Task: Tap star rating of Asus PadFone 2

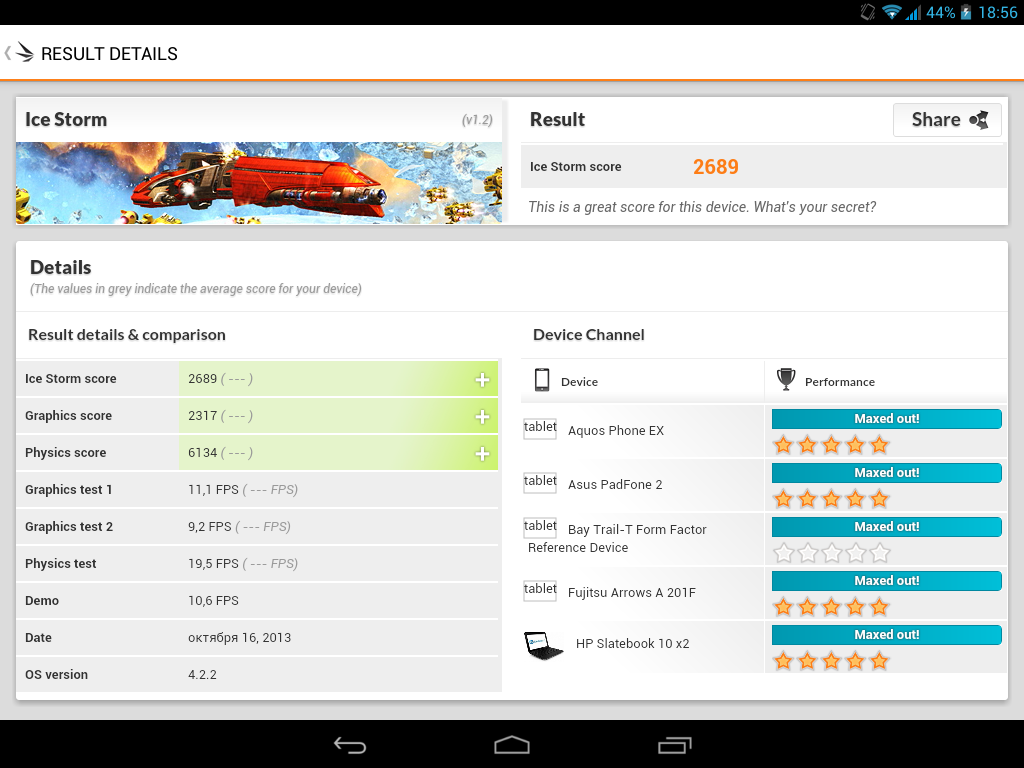Action: click(831, 500)
